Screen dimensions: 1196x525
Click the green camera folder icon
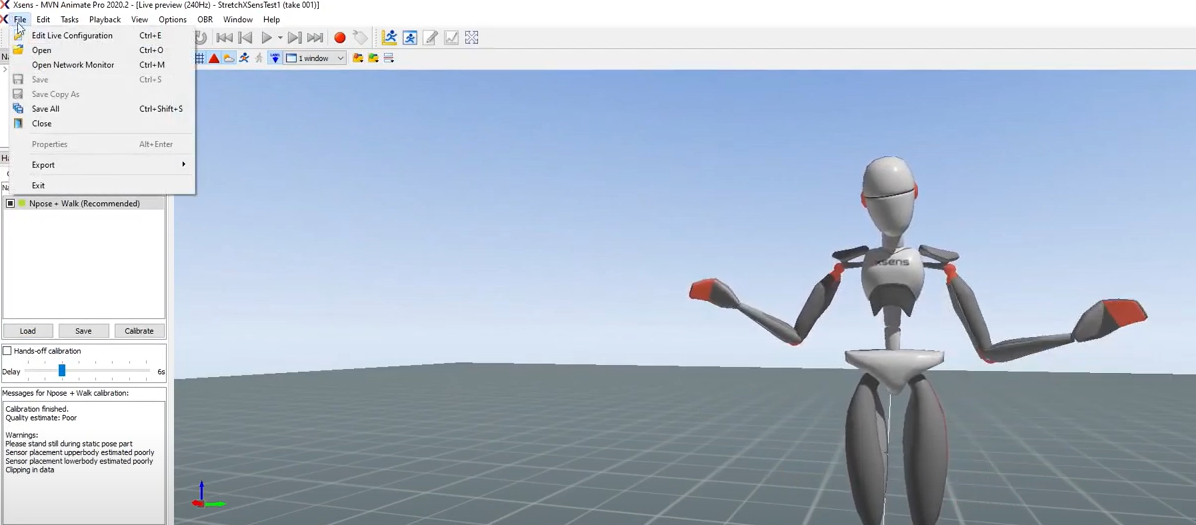[373, 58]
